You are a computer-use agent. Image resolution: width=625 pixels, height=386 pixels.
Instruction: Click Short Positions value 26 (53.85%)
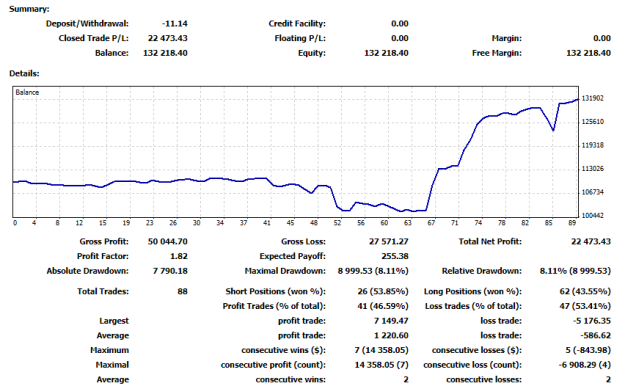tap(383, 291)
